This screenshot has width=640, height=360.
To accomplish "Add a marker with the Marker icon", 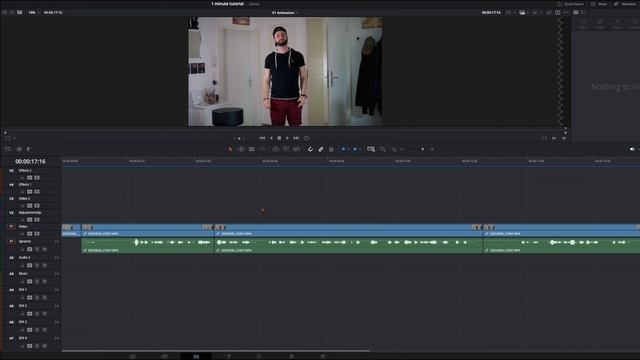I will pos(355,149).
